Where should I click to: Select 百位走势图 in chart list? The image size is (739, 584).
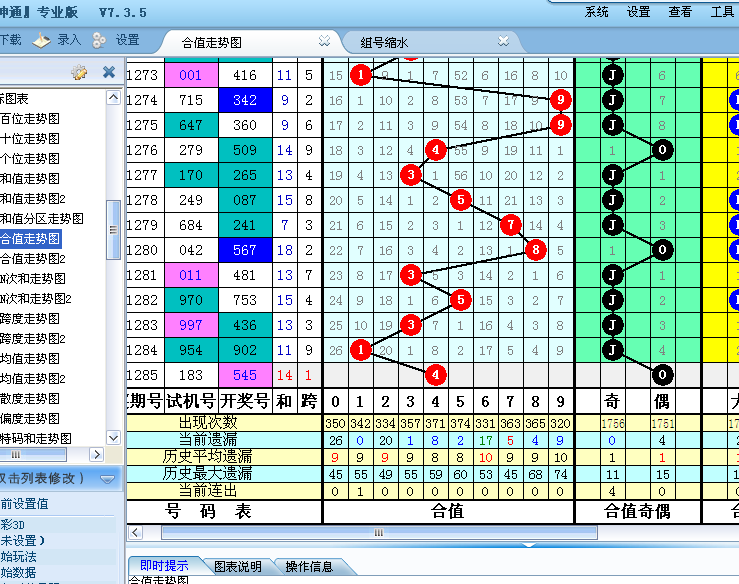30,119
